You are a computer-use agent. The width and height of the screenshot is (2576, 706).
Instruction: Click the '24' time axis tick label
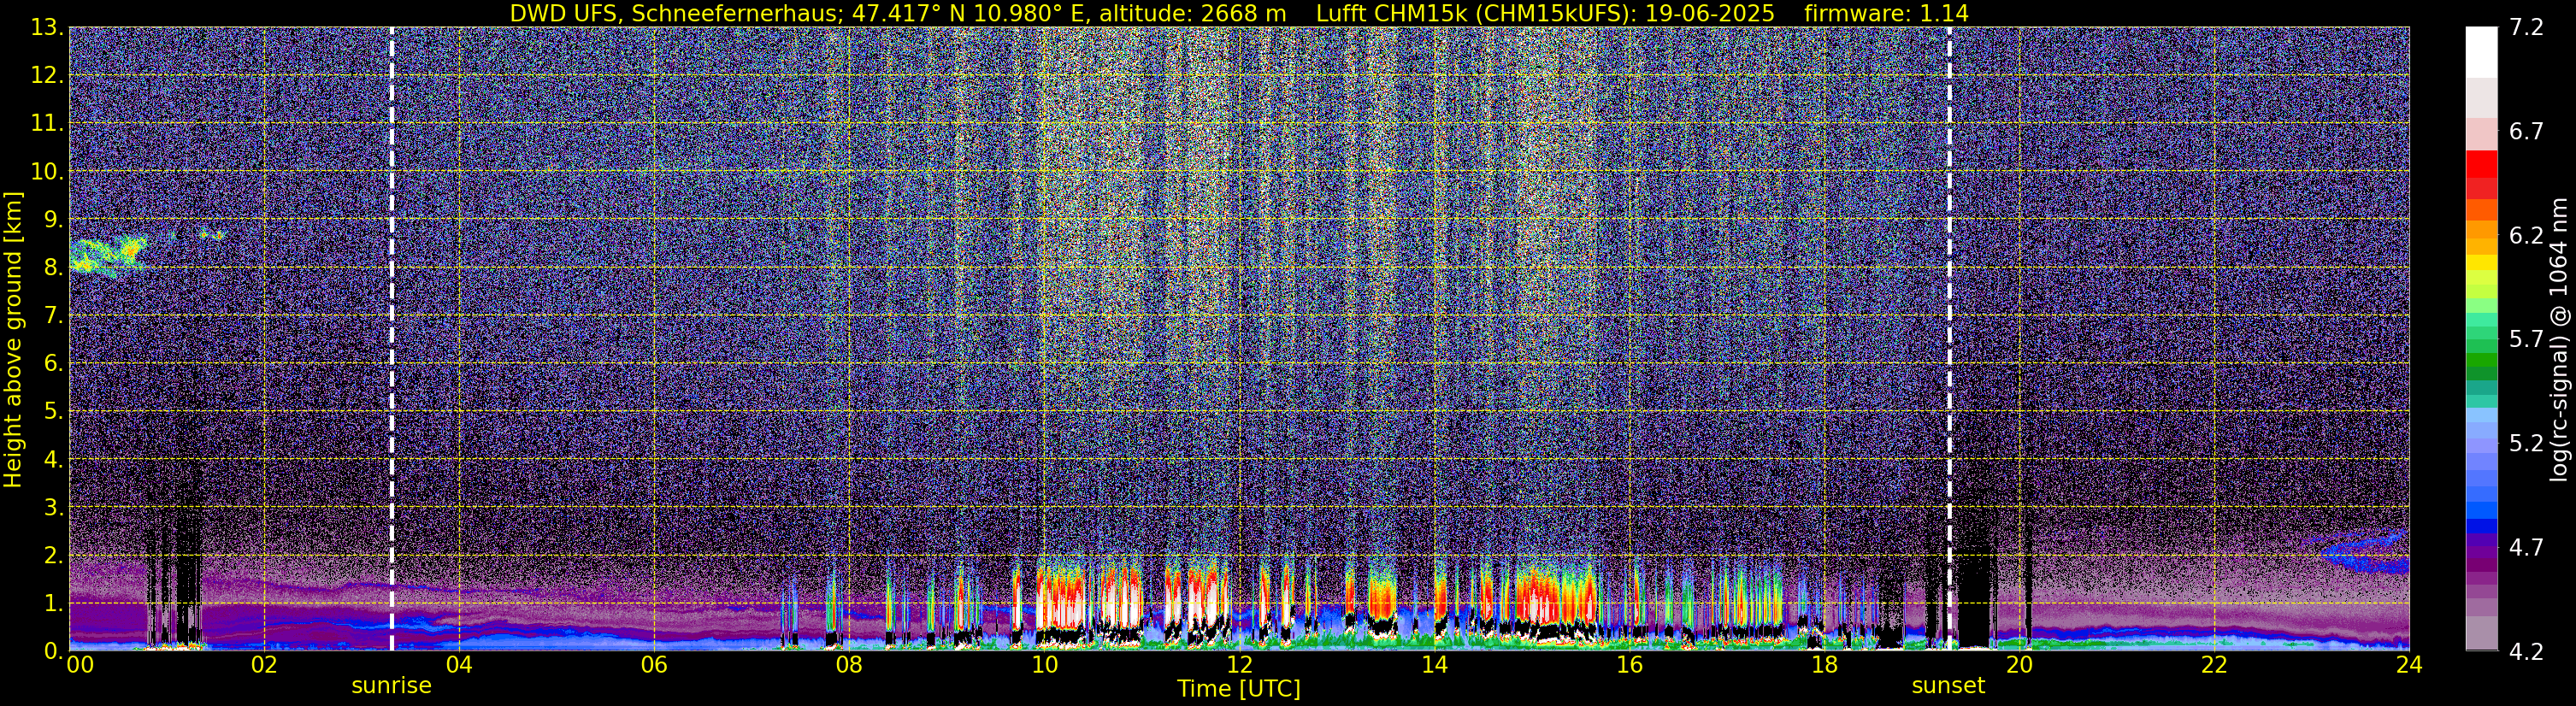point(2409,665)
